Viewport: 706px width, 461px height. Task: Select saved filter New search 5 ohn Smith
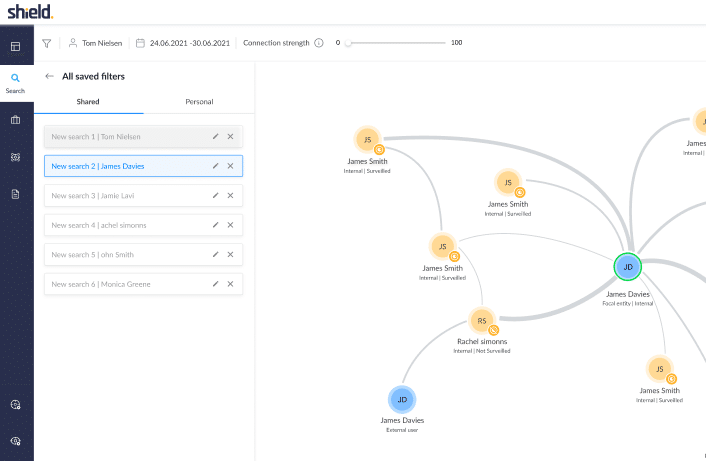[120, 255]
